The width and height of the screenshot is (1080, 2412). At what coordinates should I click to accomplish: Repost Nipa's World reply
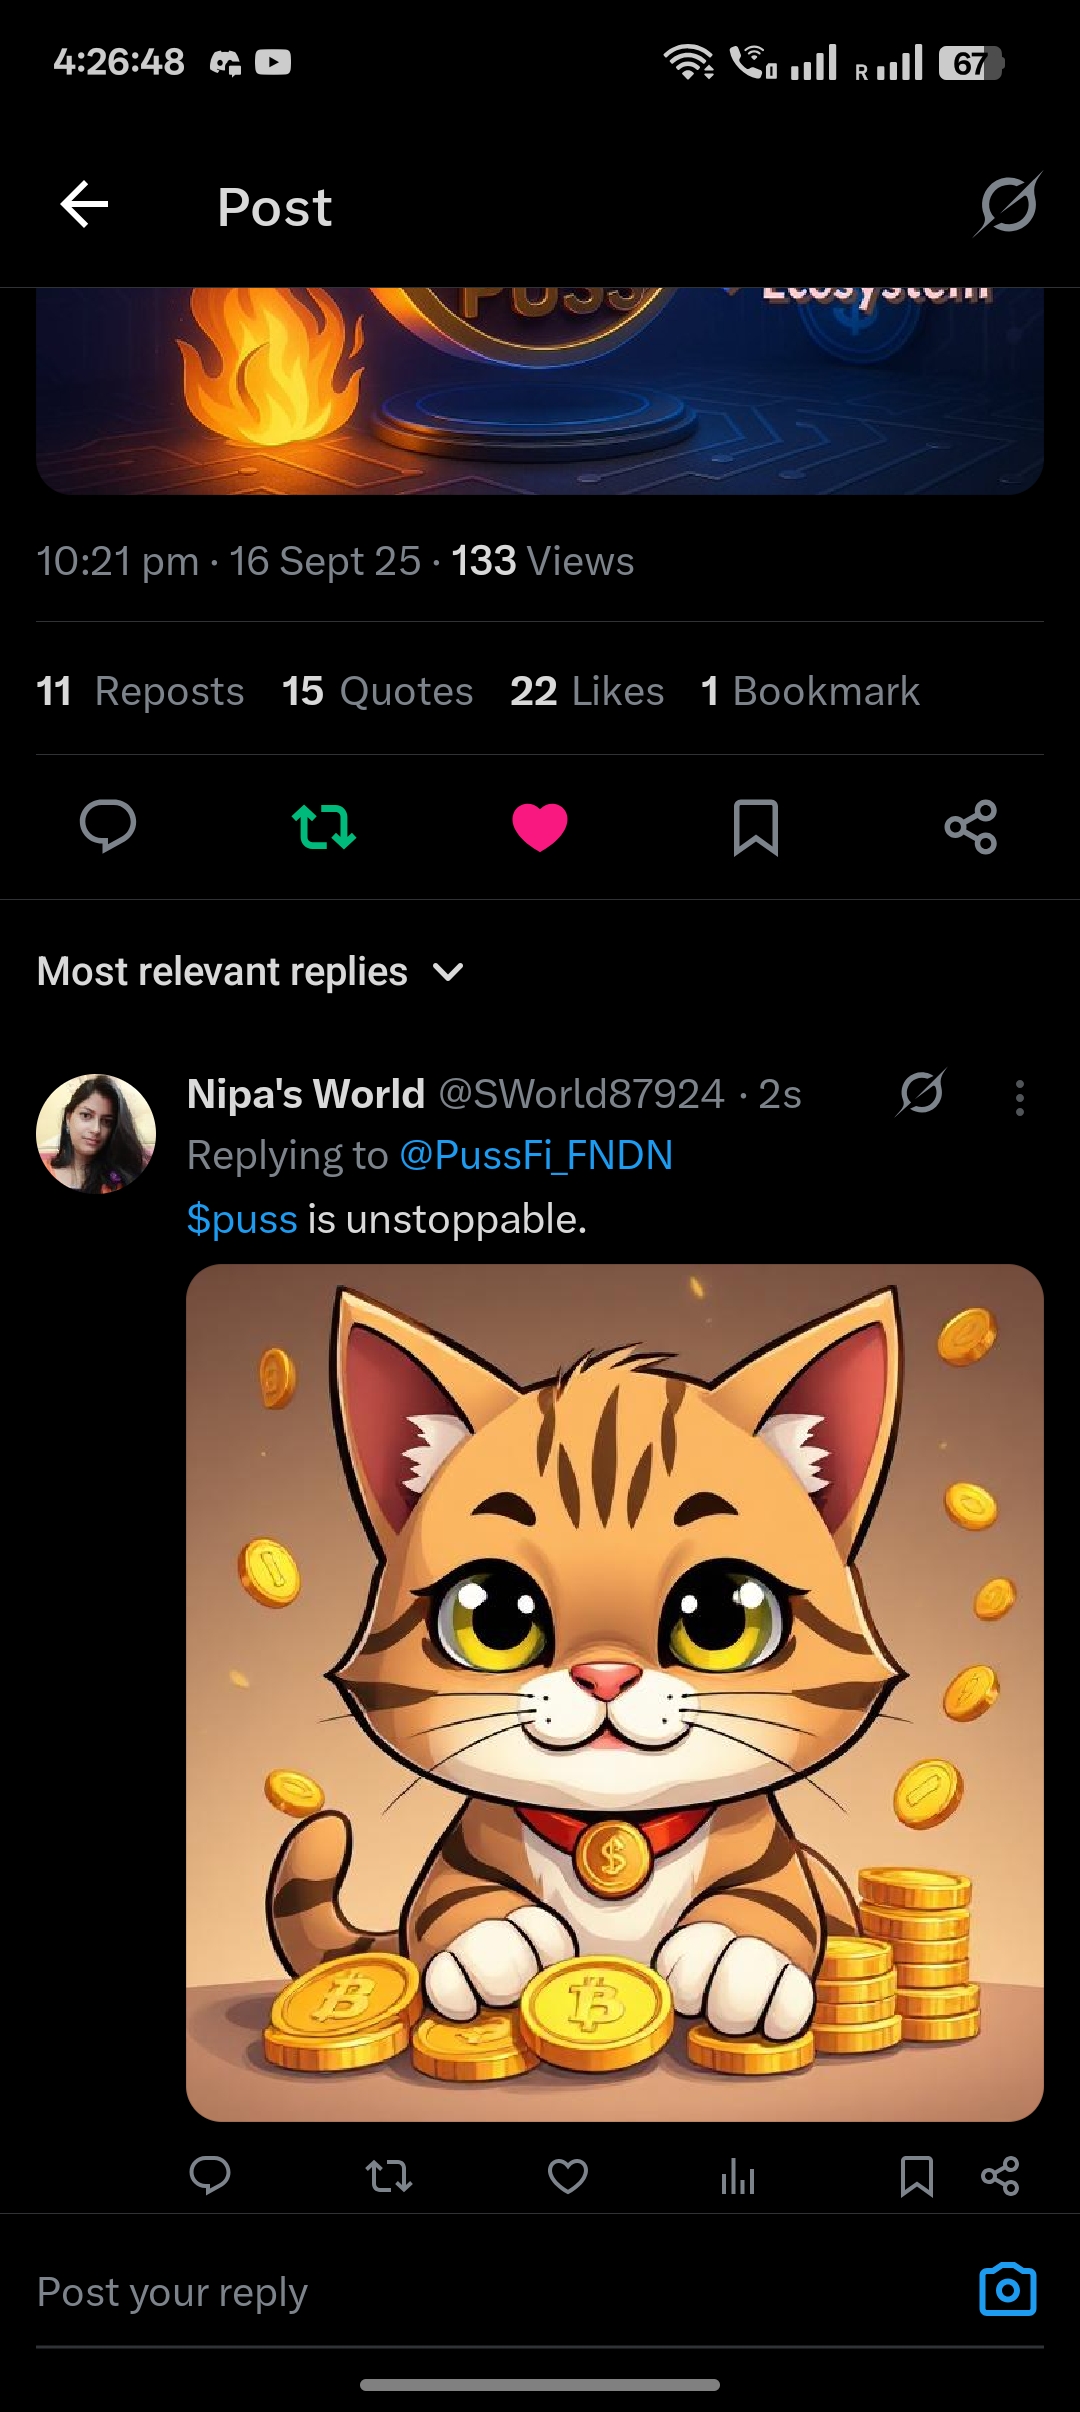[389, 2176]
